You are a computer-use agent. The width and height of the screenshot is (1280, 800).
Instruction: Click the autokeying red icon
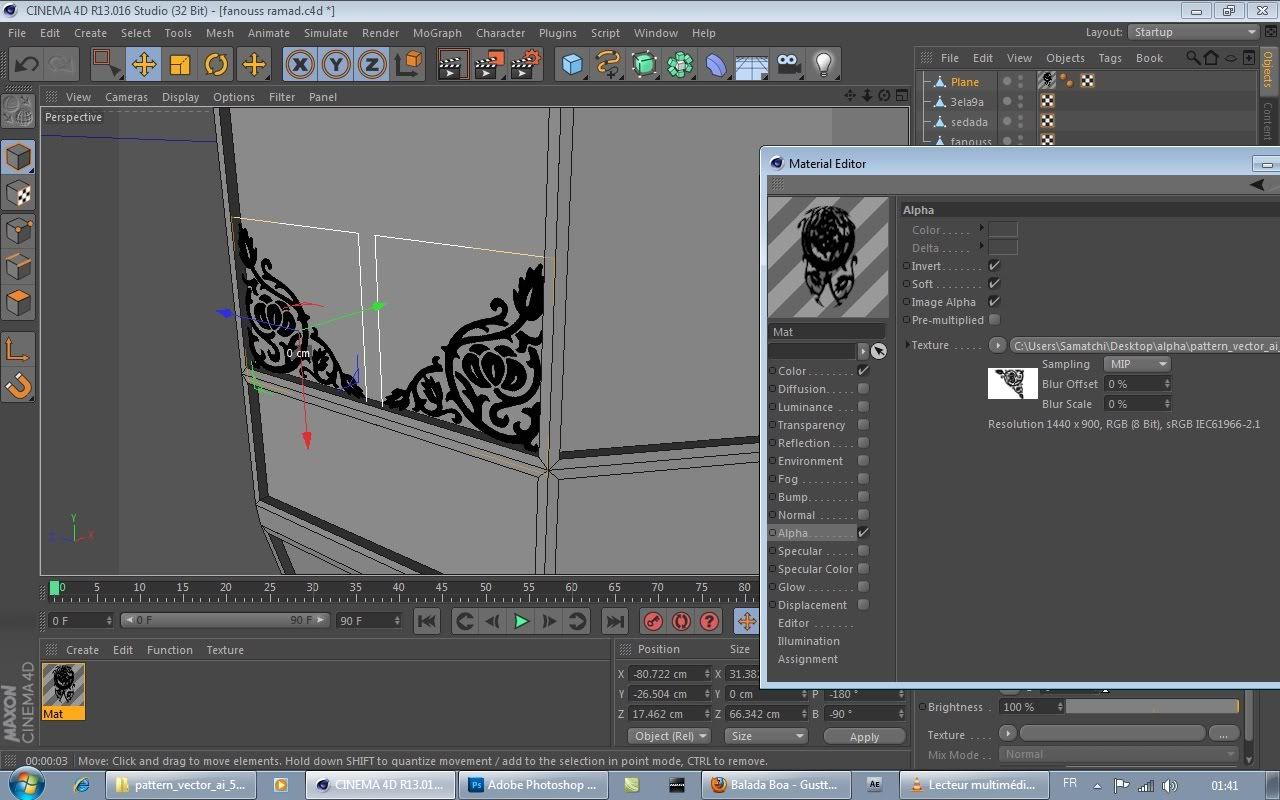[x=681, y=621]
